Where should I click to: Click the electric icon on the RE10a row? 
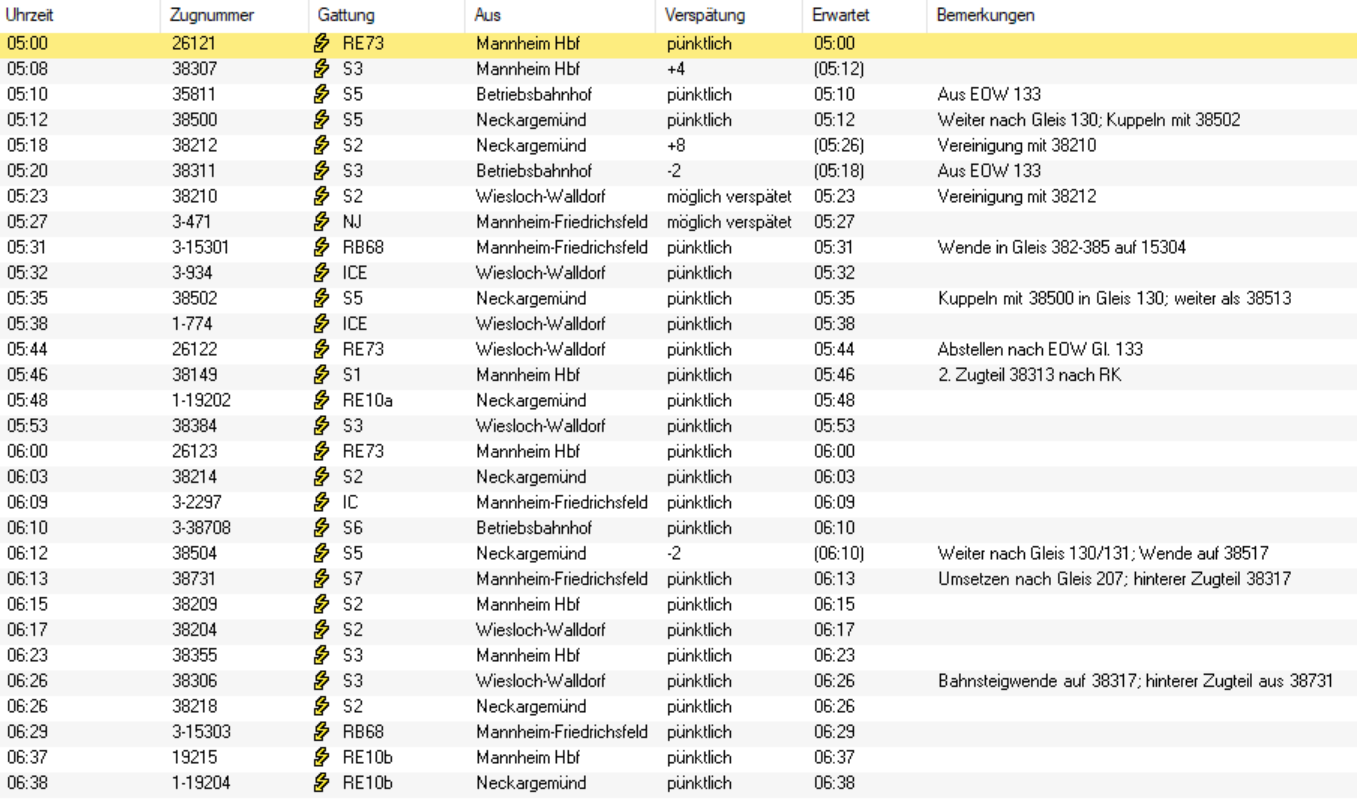(x=321, y=400)
